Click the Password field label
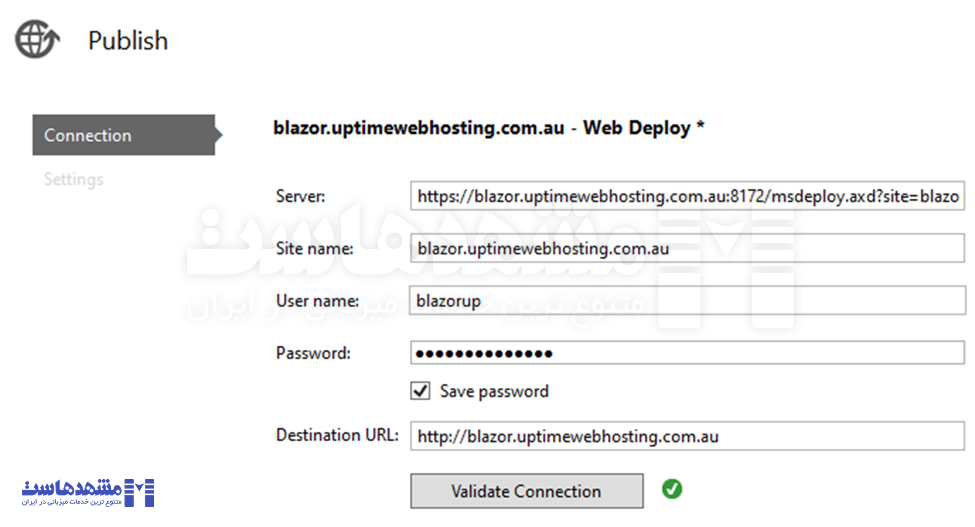This screenshot has height=527, width=975. (313, 353)
